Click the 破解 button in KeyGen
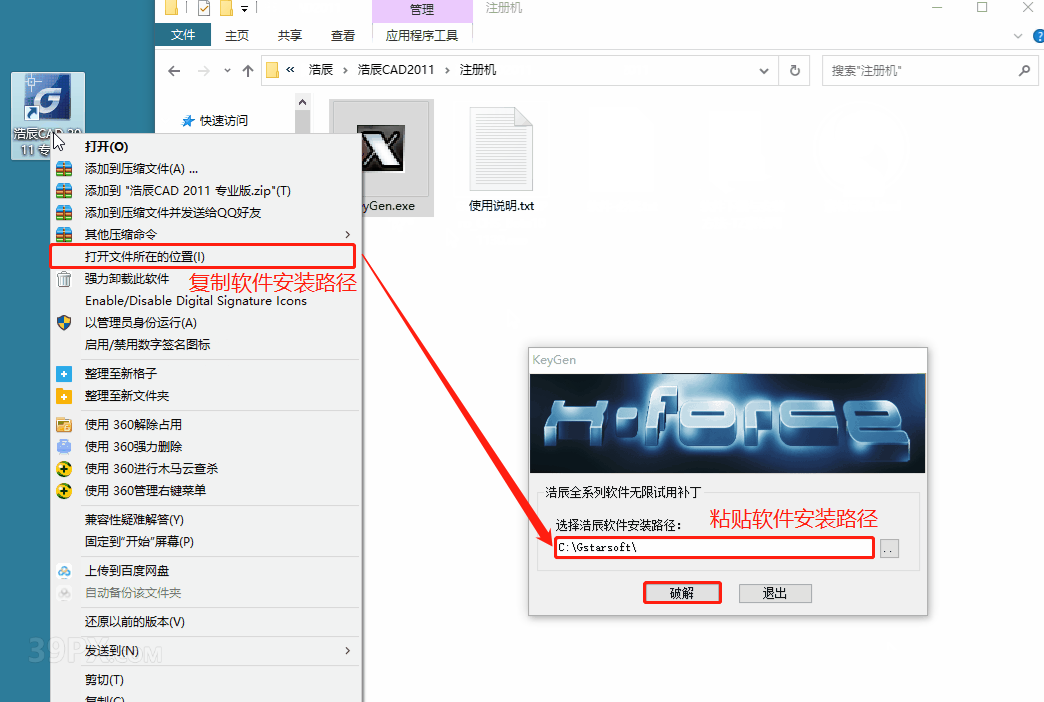 682,592
